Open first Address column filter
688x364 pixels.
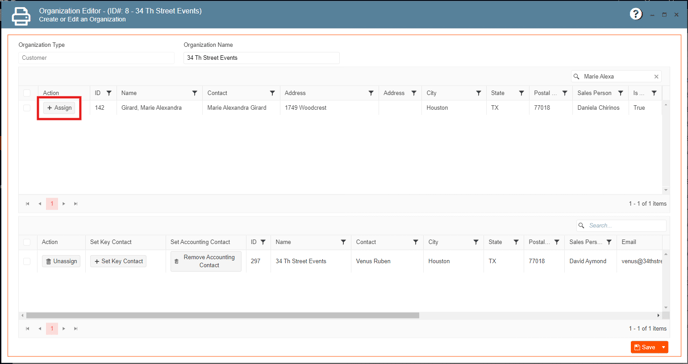371,93
